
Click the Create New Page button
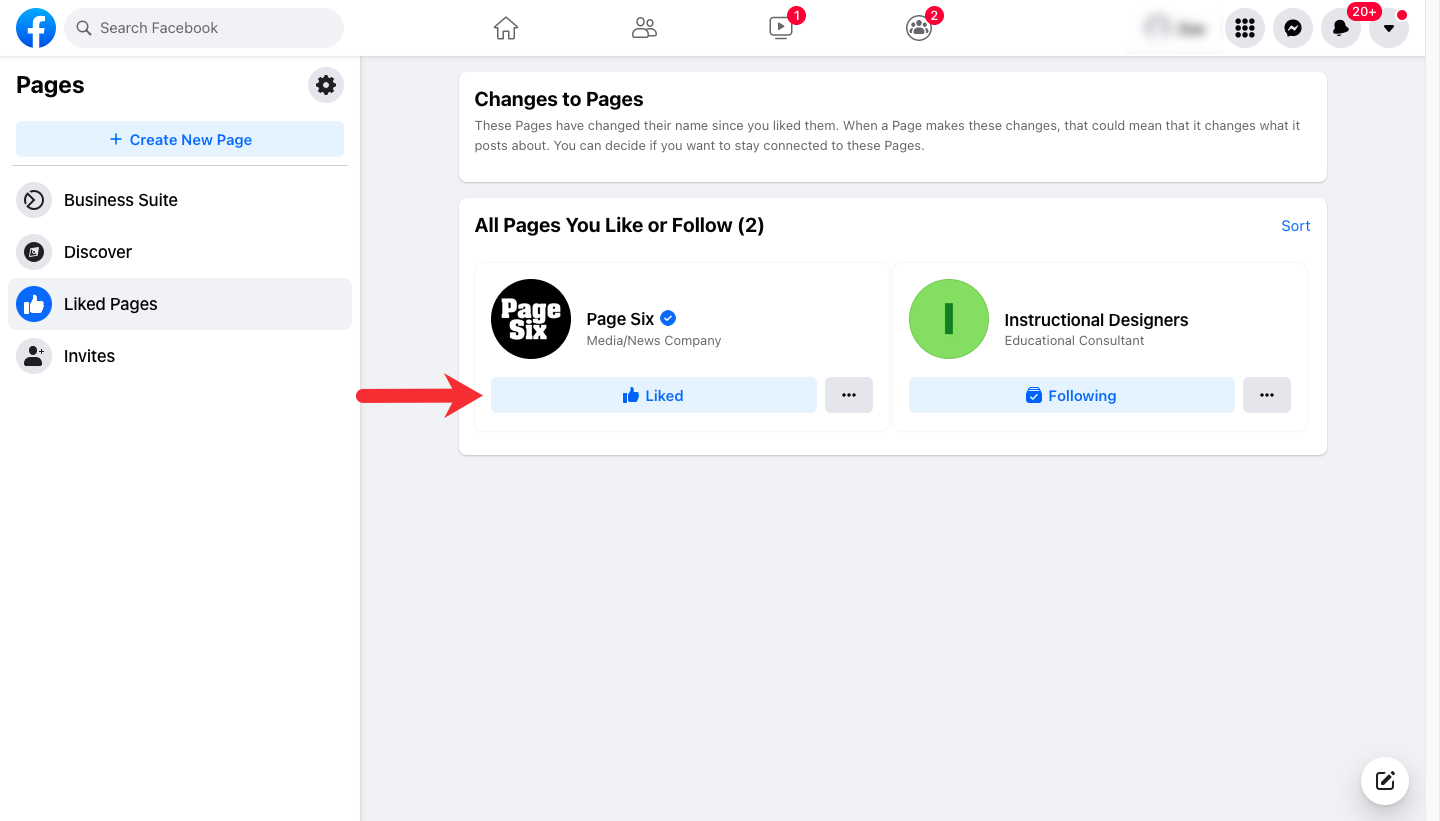(180, 139)
